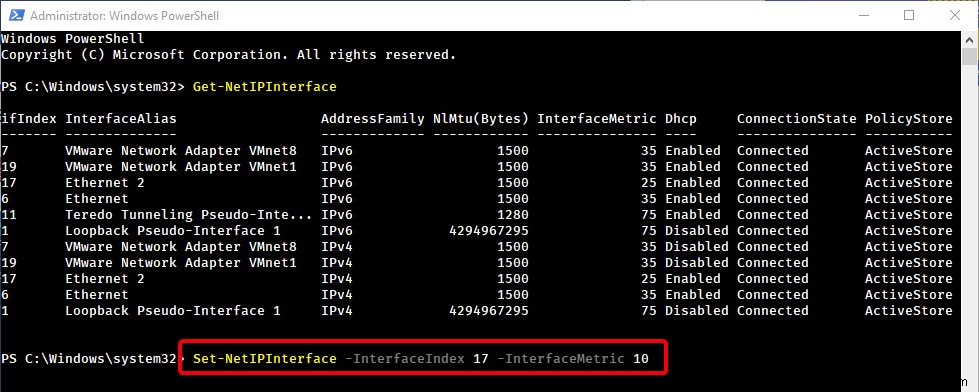Click Loopback Pseudo-Interface 1 in IPv6 row
Image resolution: width=979 pixels, height=392 pixels.
(173, 231)
